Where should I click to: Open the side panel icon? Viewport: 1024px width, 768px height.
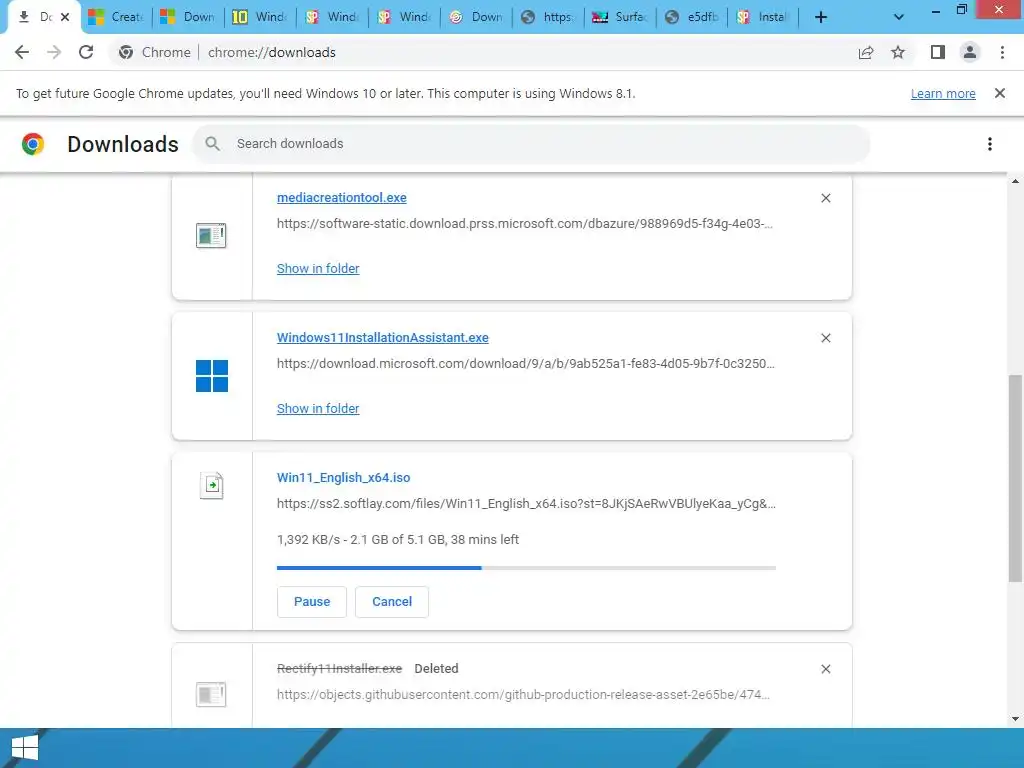(938, 52)
